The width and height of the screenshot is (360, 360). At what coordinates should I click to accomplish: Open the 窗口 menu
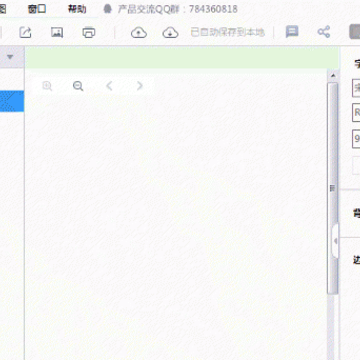tap(37, 9)
